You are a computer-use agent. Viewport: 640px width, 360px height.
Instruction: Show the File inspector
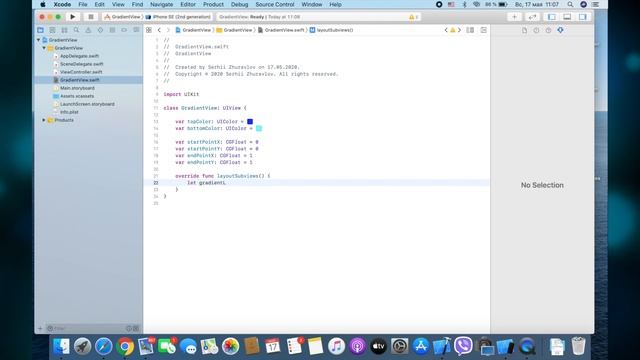pos(524,30)
